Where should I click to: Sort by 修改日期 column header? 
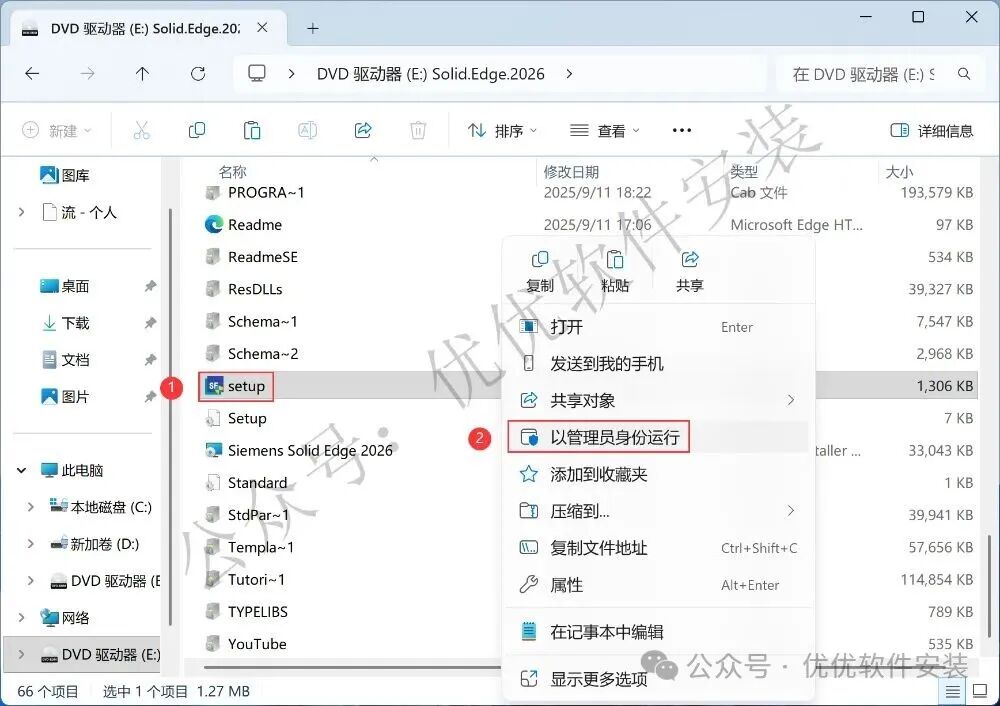tap(571, 172)
